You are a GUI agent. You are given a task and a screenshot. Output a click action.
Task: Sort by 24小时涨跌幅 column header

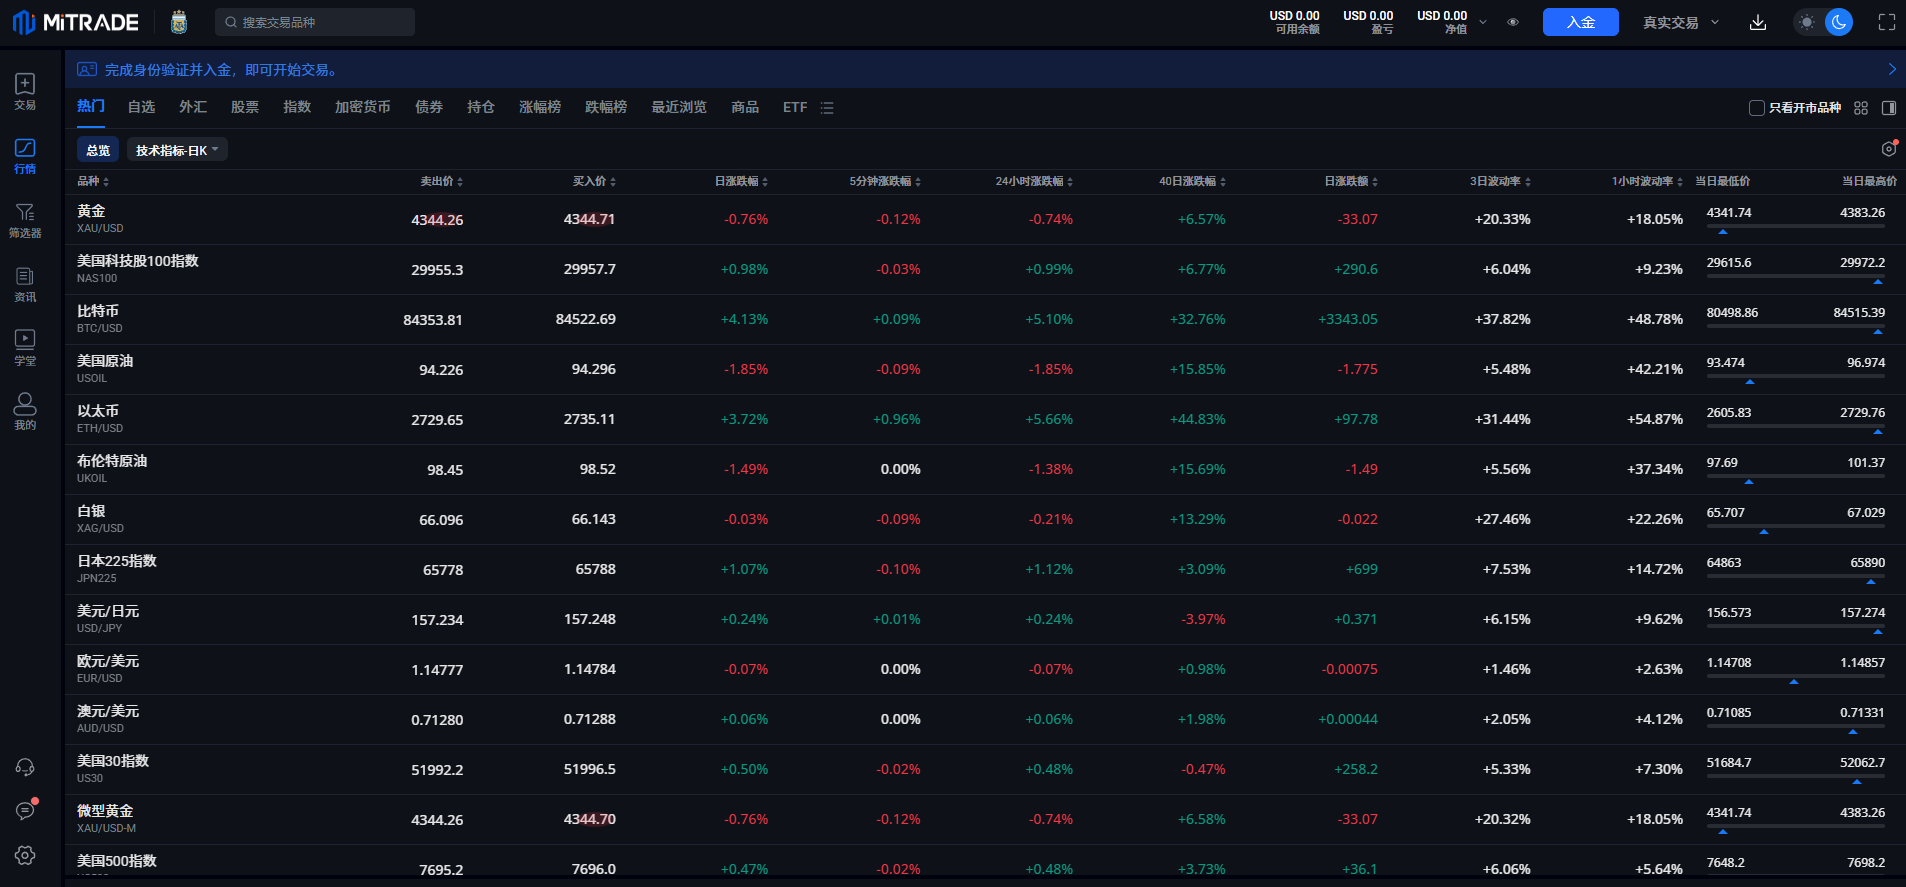point(1034,181)
